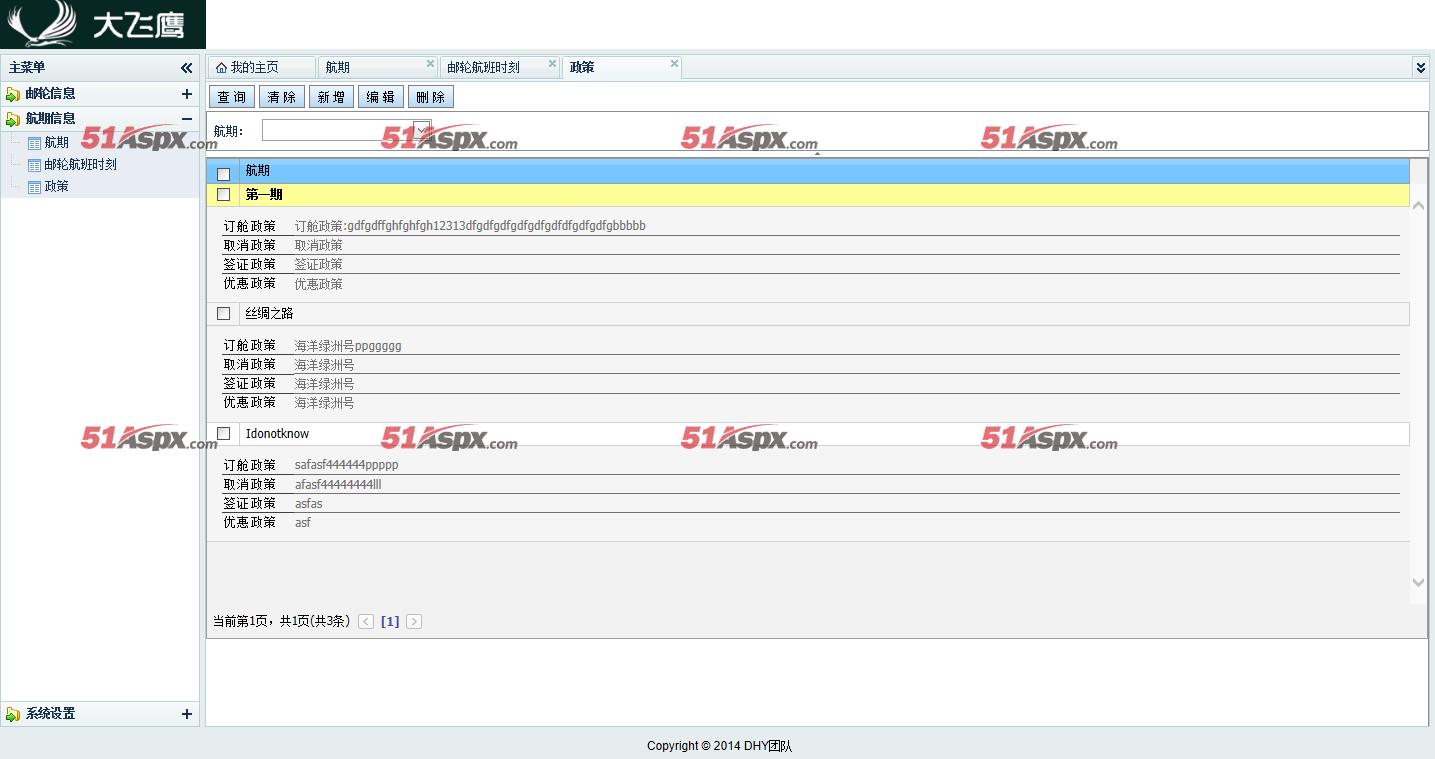The width and height of the screenshot is (1435, 759).
Task: Sort by the 航期 column header
Action: [x=258, y=171]
